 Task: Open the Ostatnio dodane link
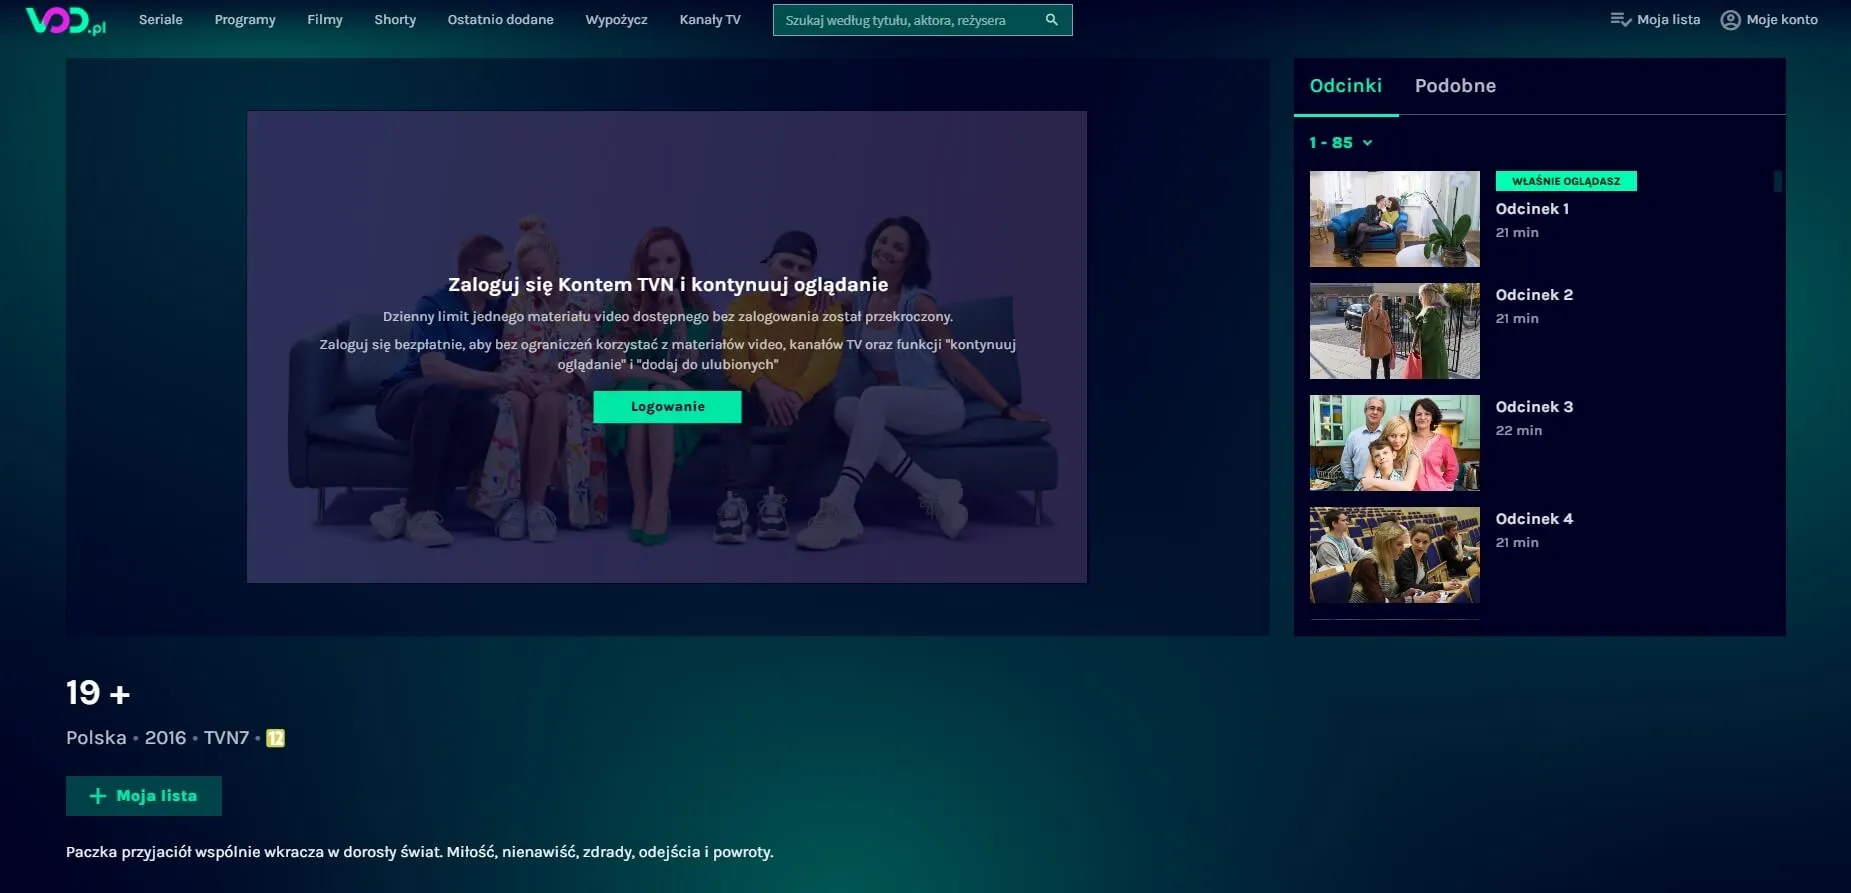click(500, 20)
